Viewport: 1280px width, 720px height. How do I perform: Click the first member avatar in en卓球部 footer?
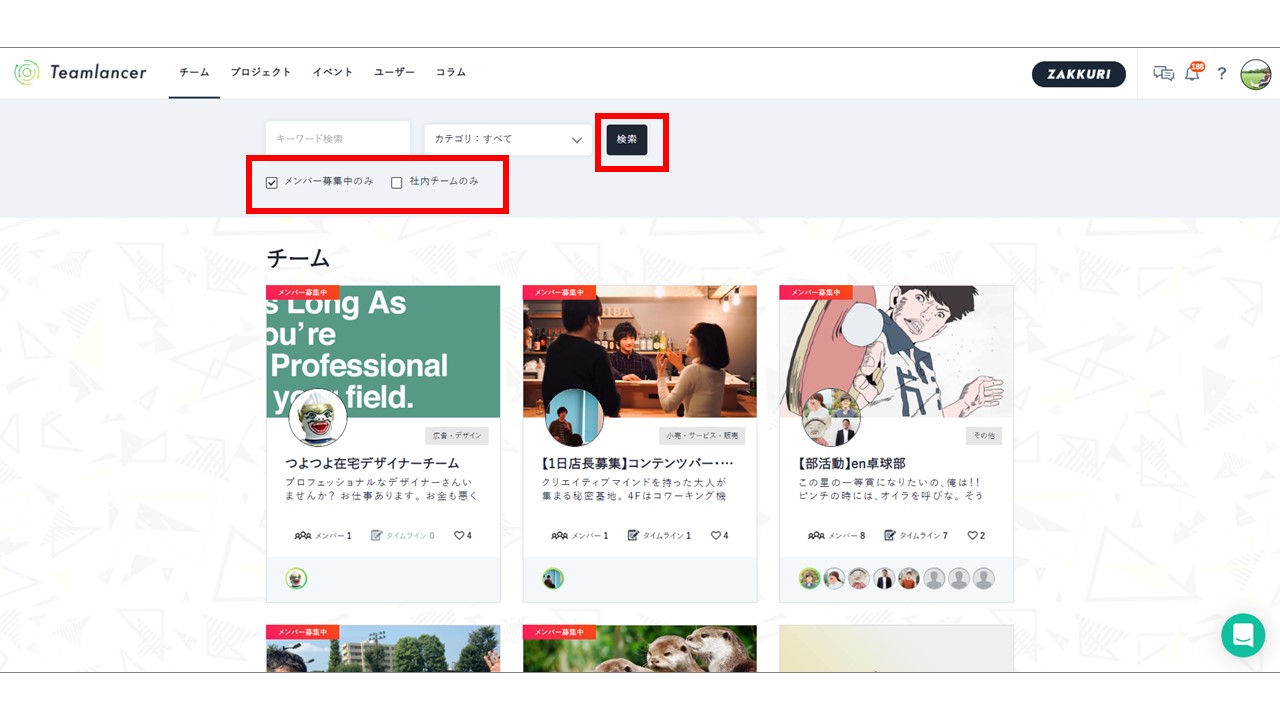(x=809, y=579)
